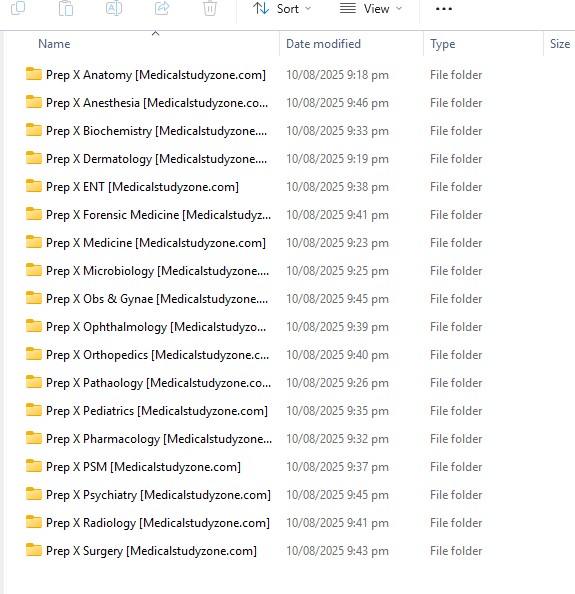Viewport: 575px width, 594px height.
Task: Sort by Date modified column header
Action: [x=323, y=44]
